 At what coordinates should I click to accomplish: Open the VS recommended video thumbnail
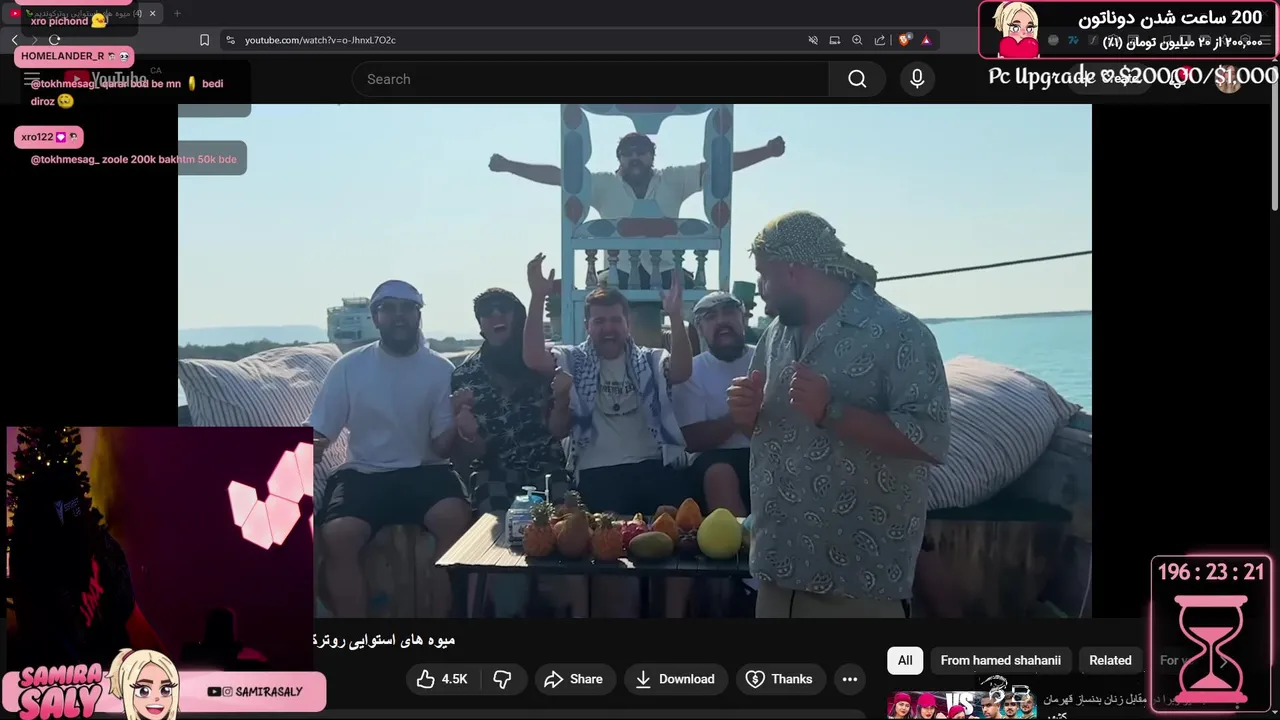point(962,704)
